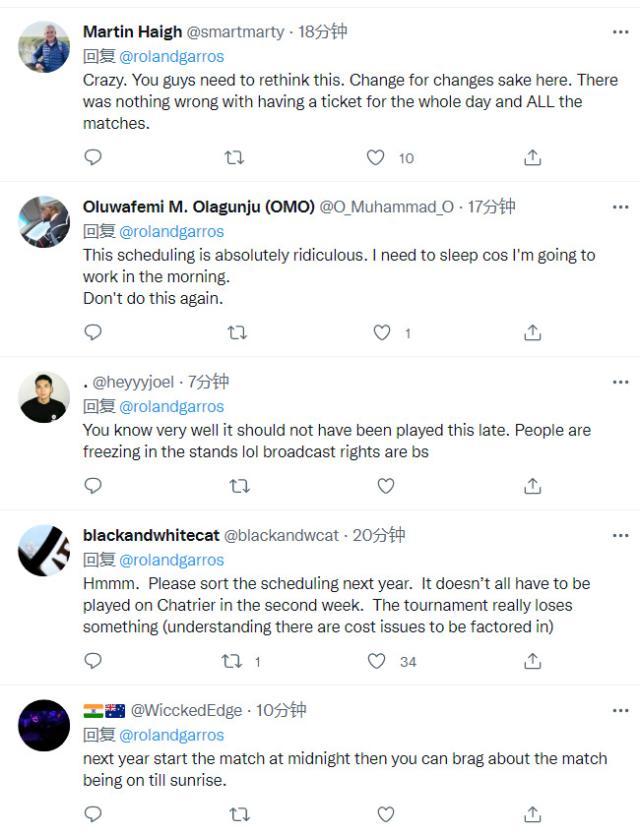
Task: Retweet the heyyyjoel tweet
Action: (239, 486)
